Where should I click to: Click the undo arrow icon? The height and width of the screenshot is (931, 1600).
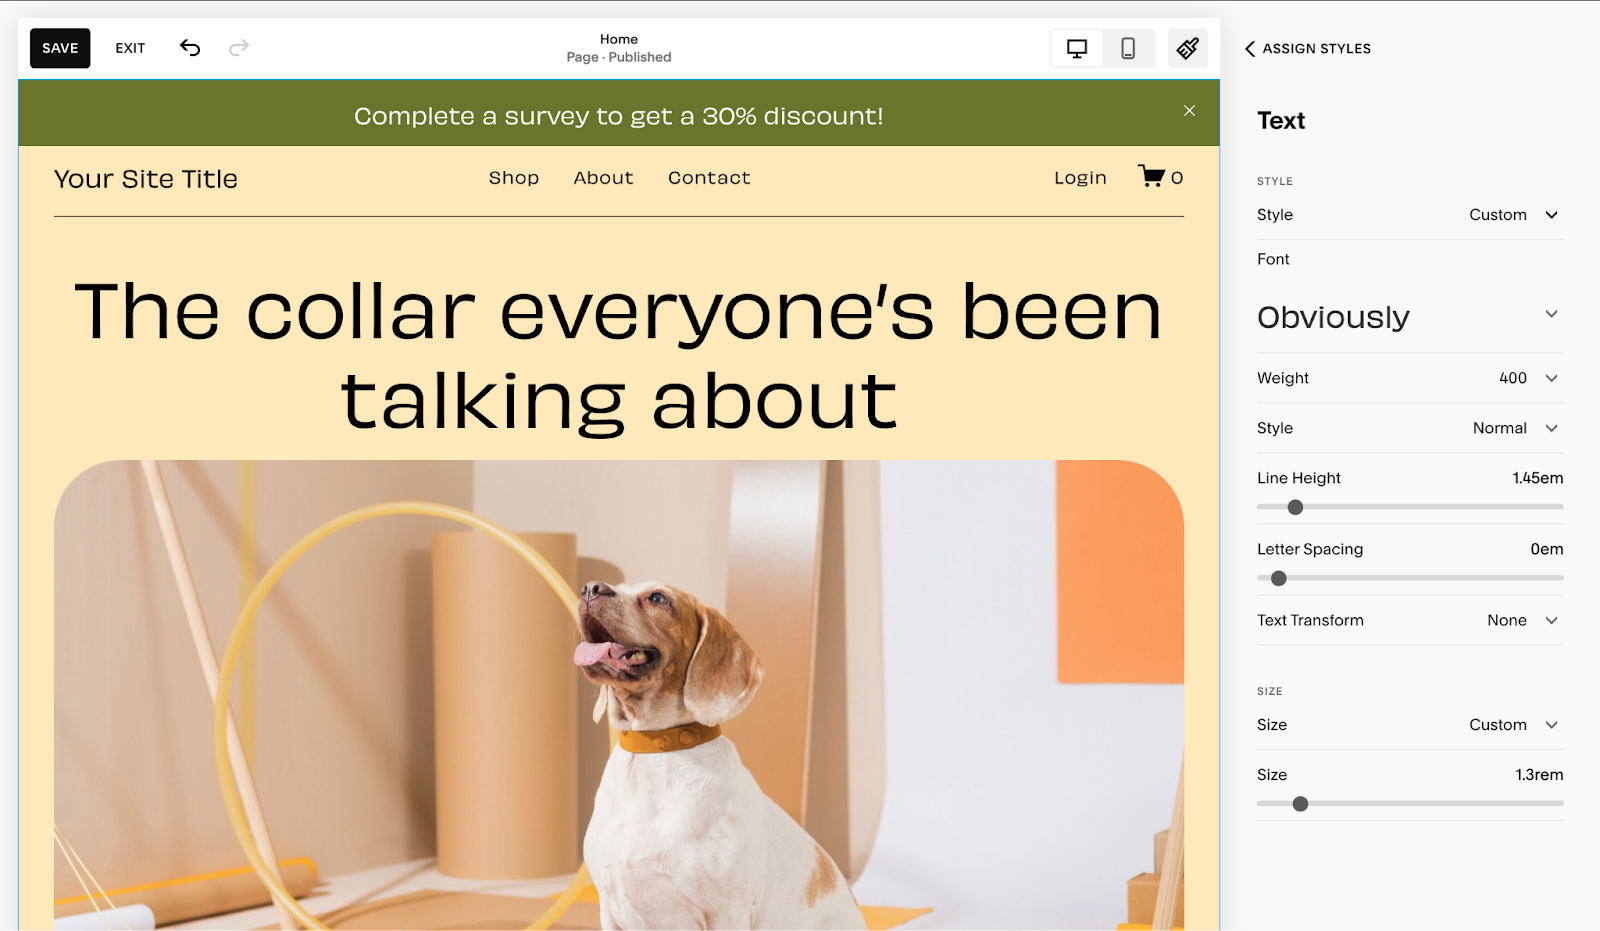[189, 47]
